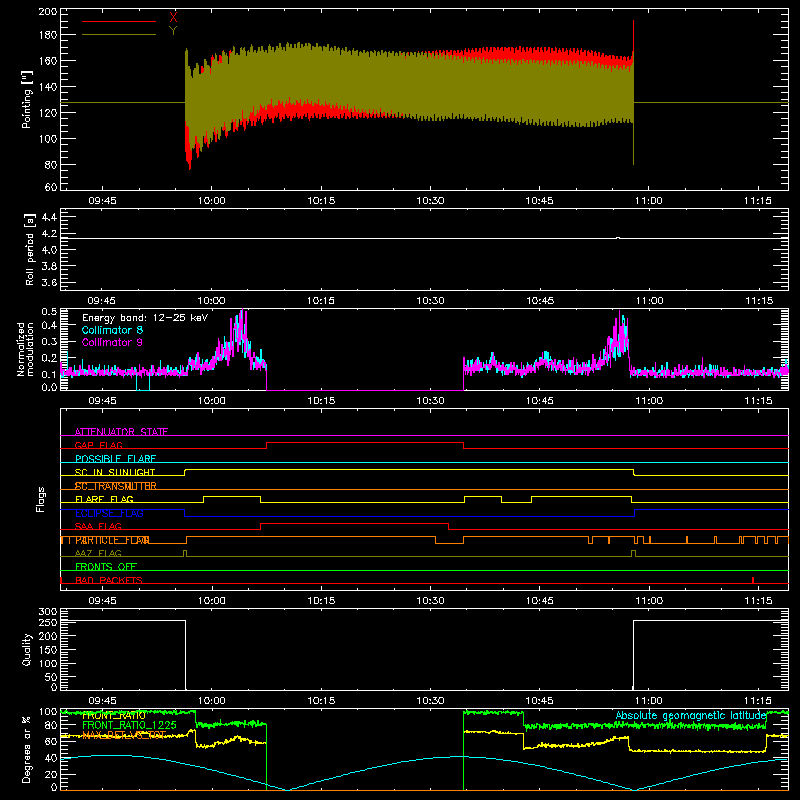Click the 'Absolute geomagnetic latitude' legend label

point(691,715)
